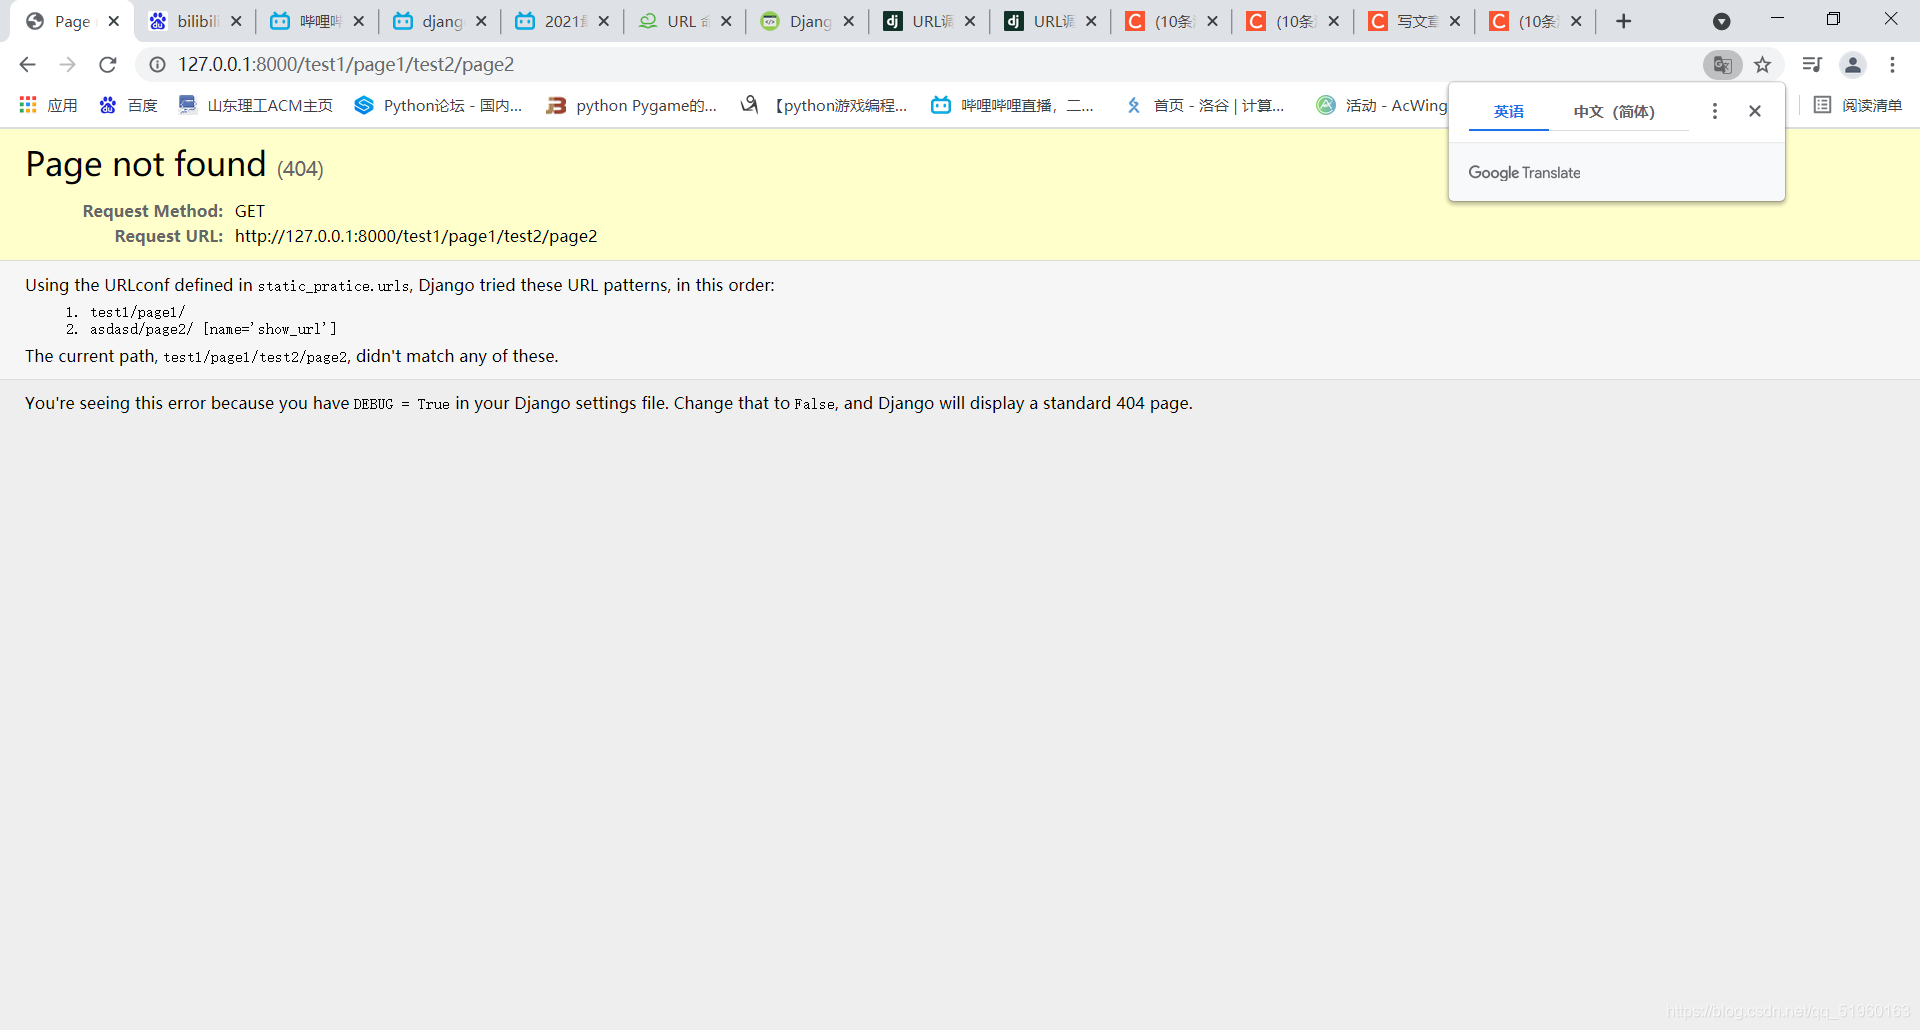Close the current Page tab
Screen dimensions: 1920x1030
(x=114, y=21)
